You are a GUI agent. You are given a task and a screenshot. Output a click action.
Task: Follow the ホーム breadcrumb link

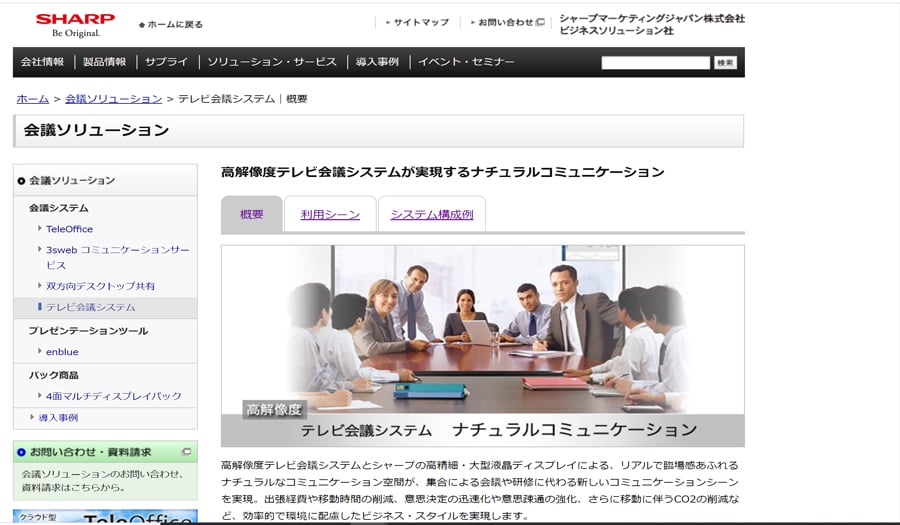point(33,99)
